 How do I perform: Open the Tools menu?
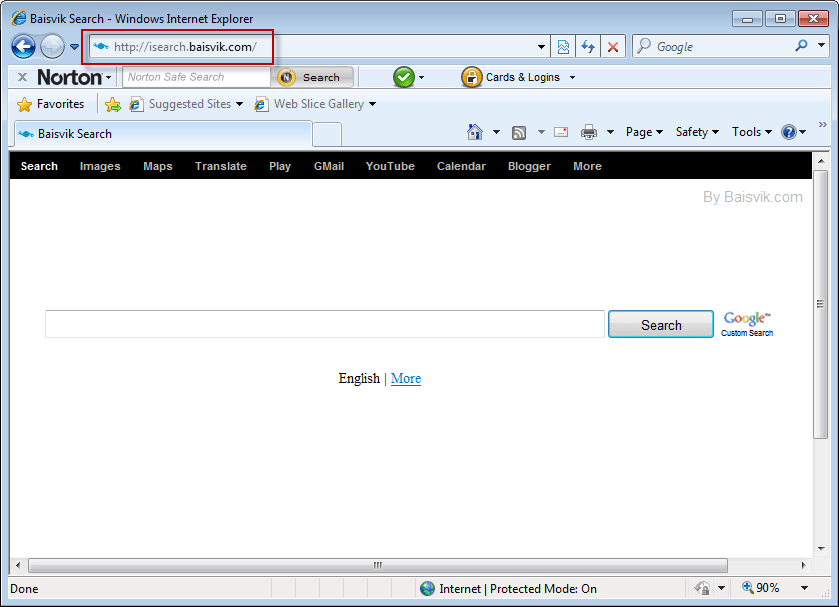coord(752,132)
